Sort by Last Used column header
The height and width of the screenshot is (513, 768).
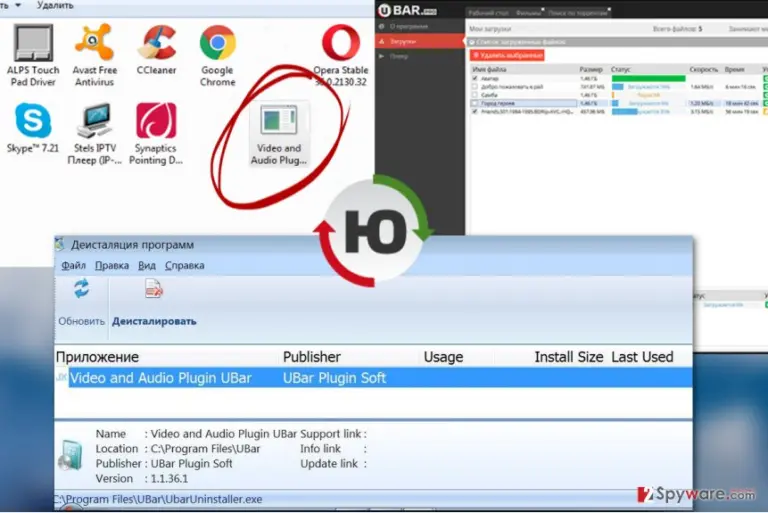pyautogui.click(x=642, y=357)
